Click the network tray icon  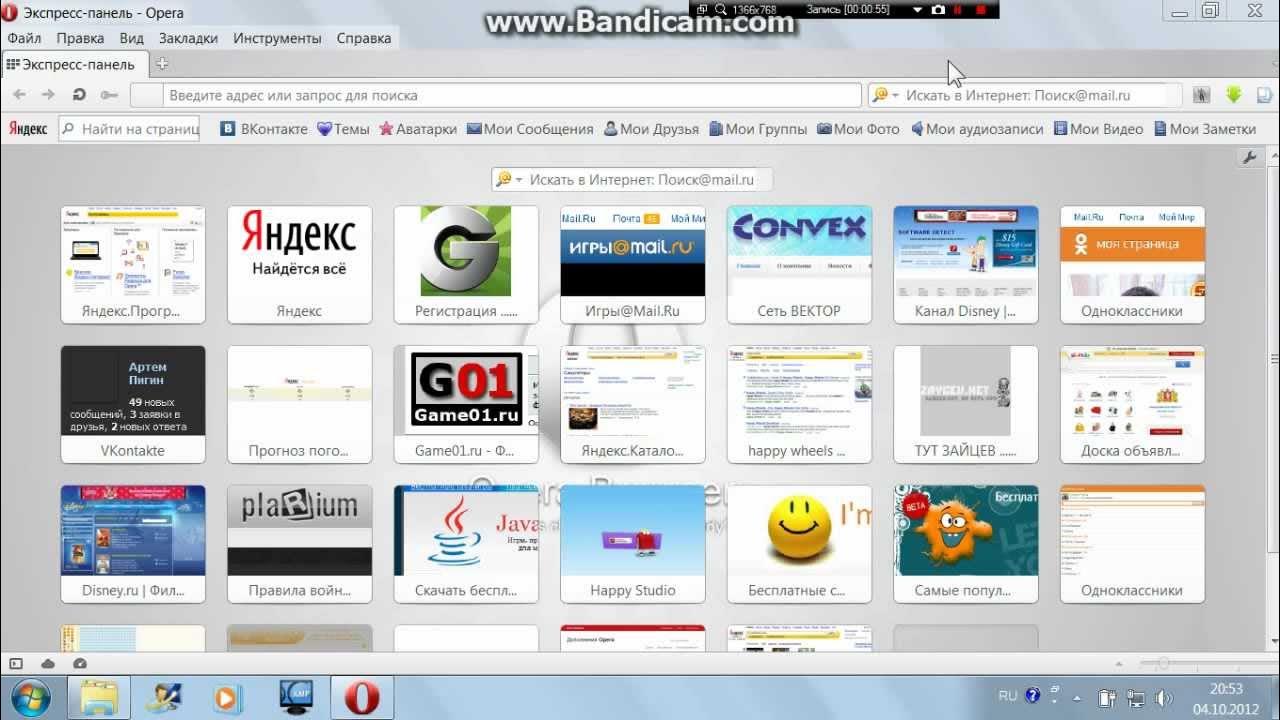(1137, 697)
